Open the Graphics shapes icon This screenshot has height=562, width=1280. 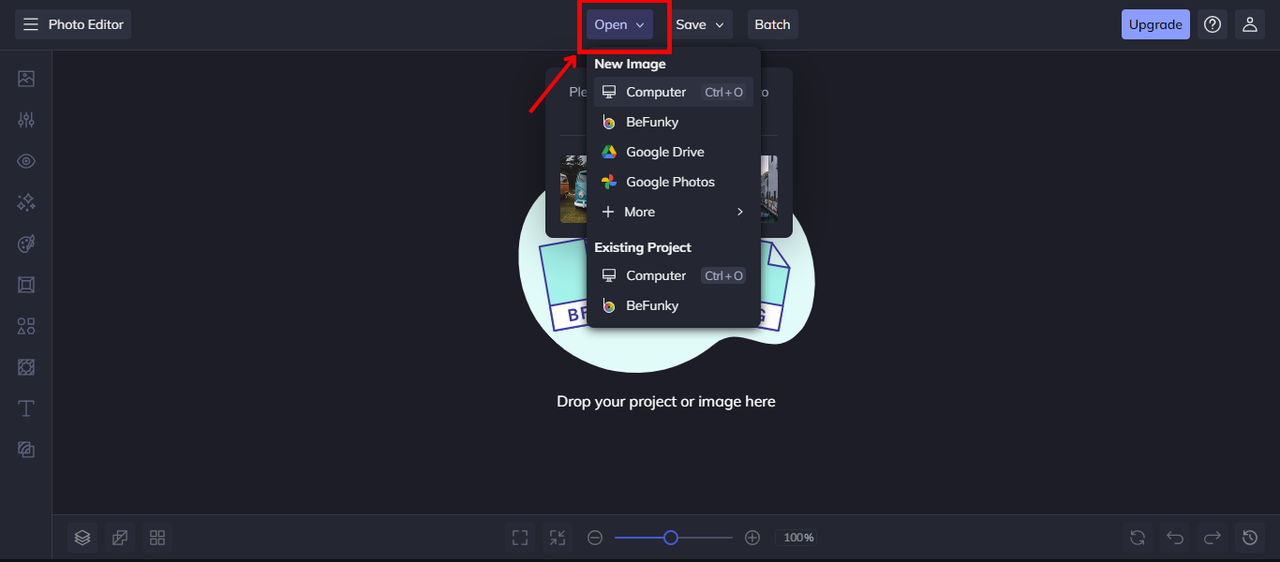click(26, 326)
